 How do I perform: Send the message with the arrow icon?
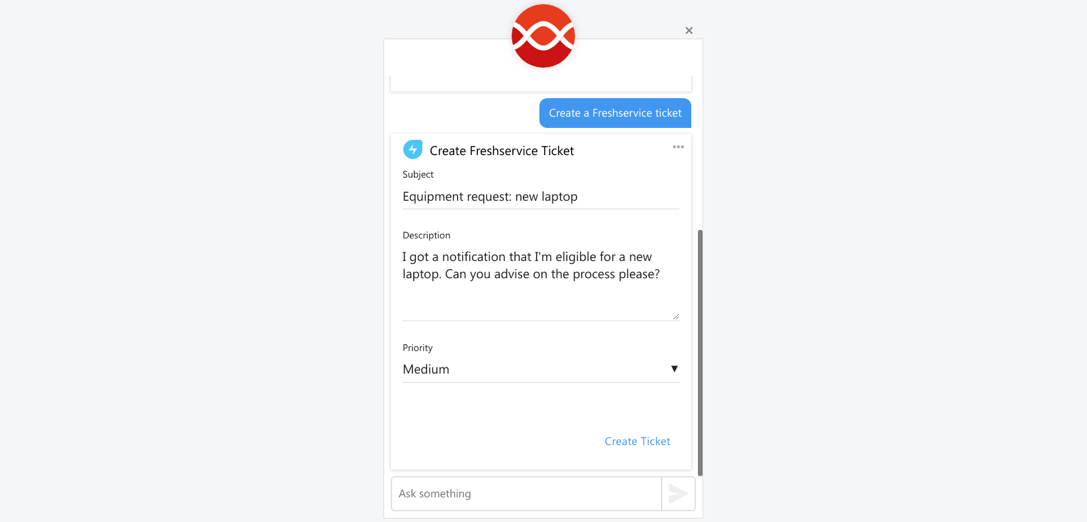point(678,494)
